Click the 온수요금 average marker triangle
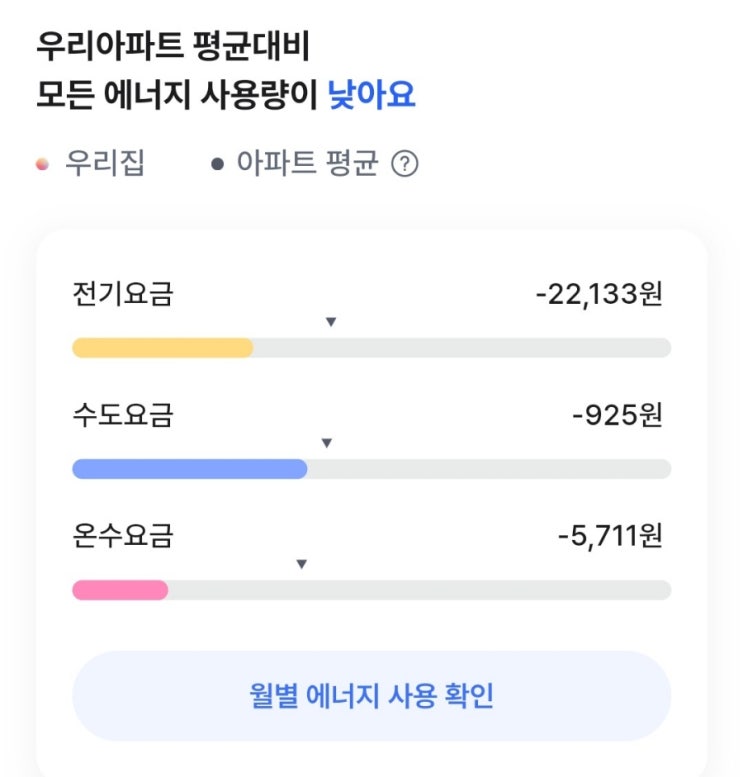 click(301, 564)
